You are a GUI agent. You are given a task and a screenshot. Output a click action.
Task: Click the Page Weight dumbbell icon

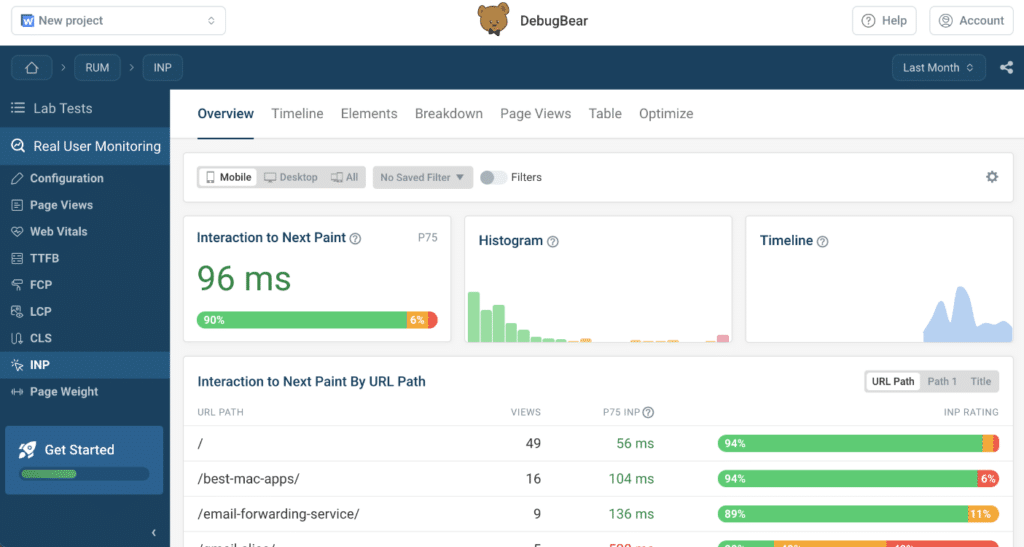click(x=17, y=392)
